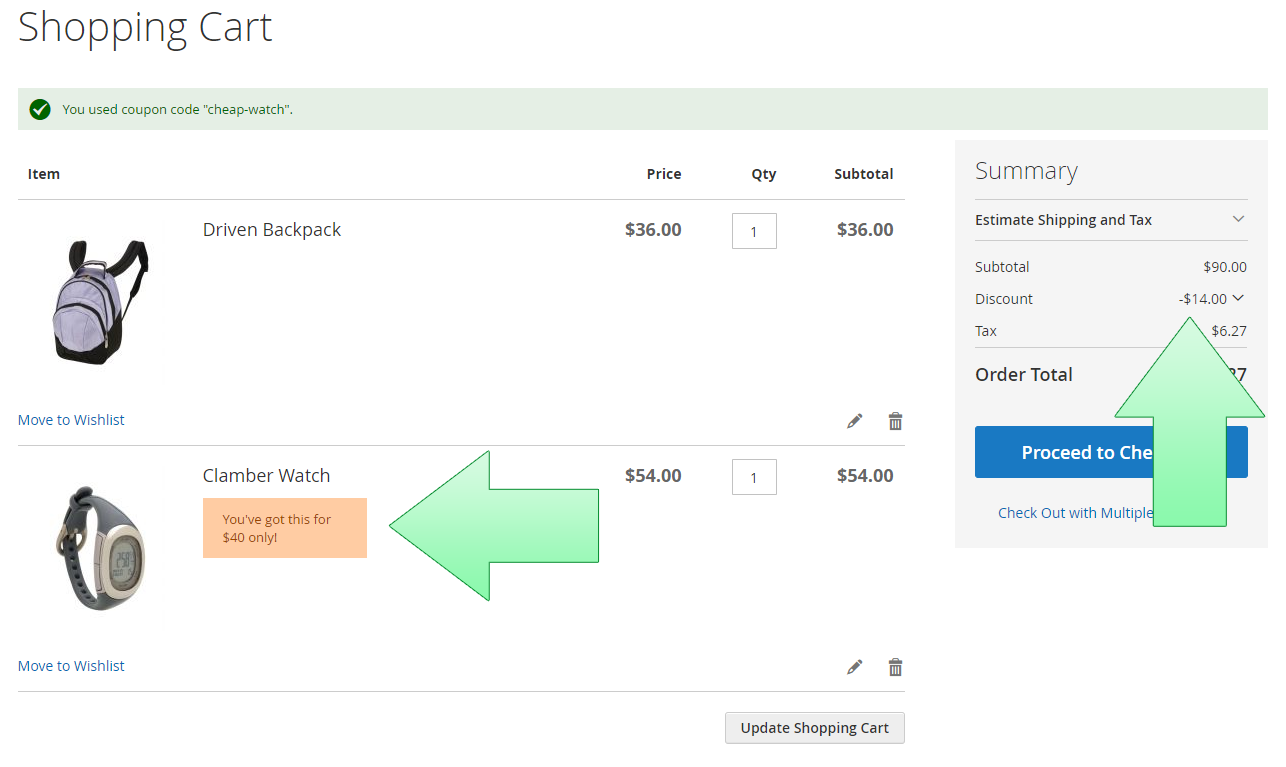Move Clamber Watch to Wishlist
Image resolution: width=1286 pixels, height=767 pixels.
click(x=71, y=666)
